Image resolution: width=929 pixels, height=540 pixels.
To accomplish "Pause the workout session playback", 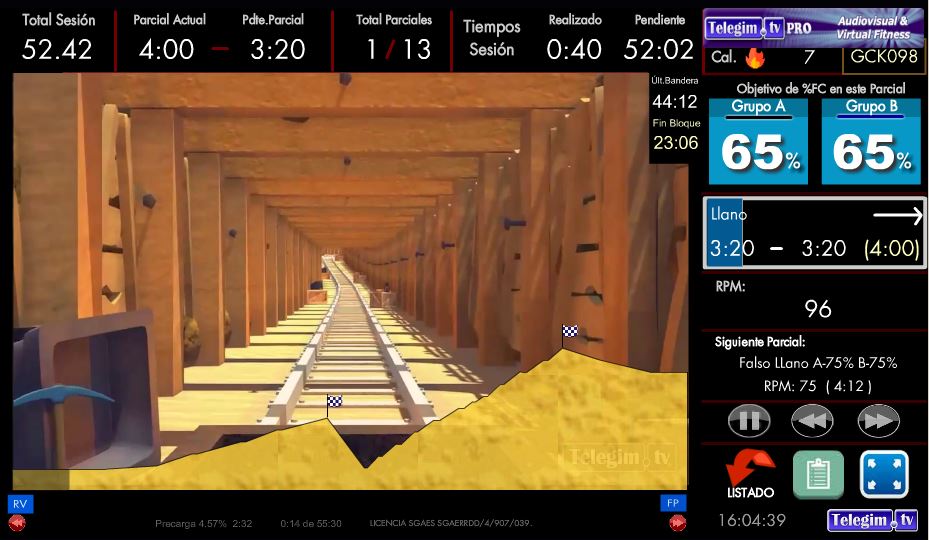I will coord(749,421).
